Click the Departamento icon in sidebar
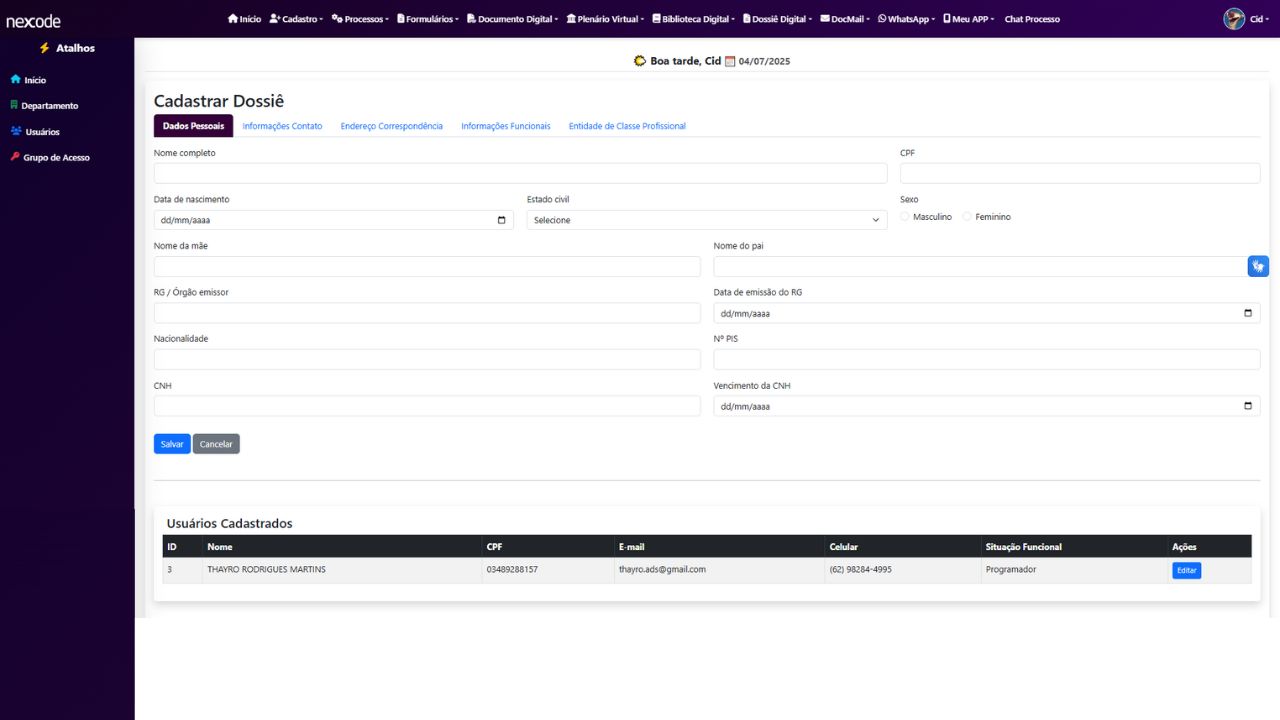Viewport: 1280px width, 720px height. click(14, 105)
